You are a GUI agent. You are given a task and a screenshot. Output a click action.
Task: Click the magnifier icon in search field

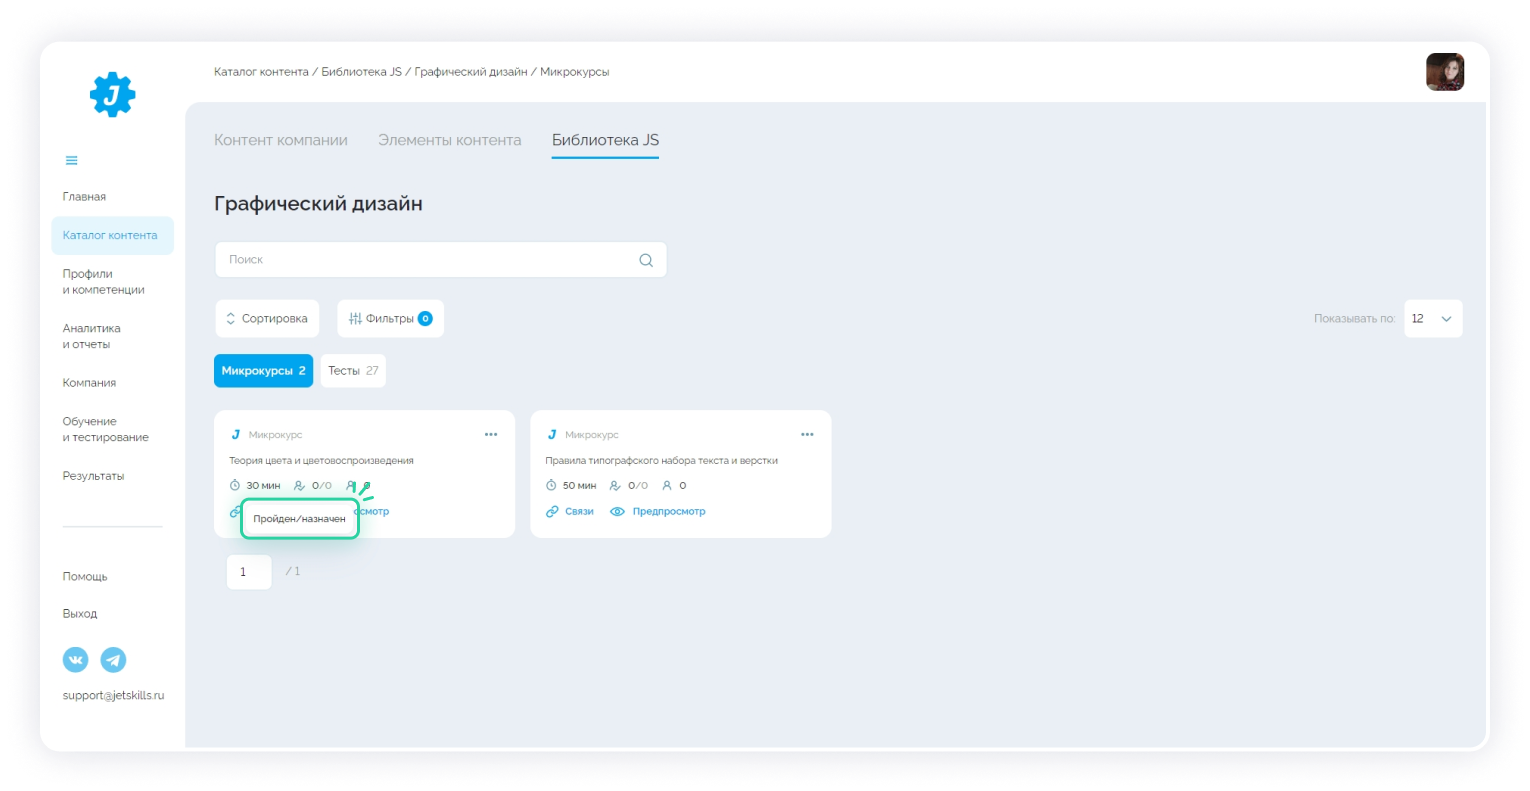click(646, 260)
